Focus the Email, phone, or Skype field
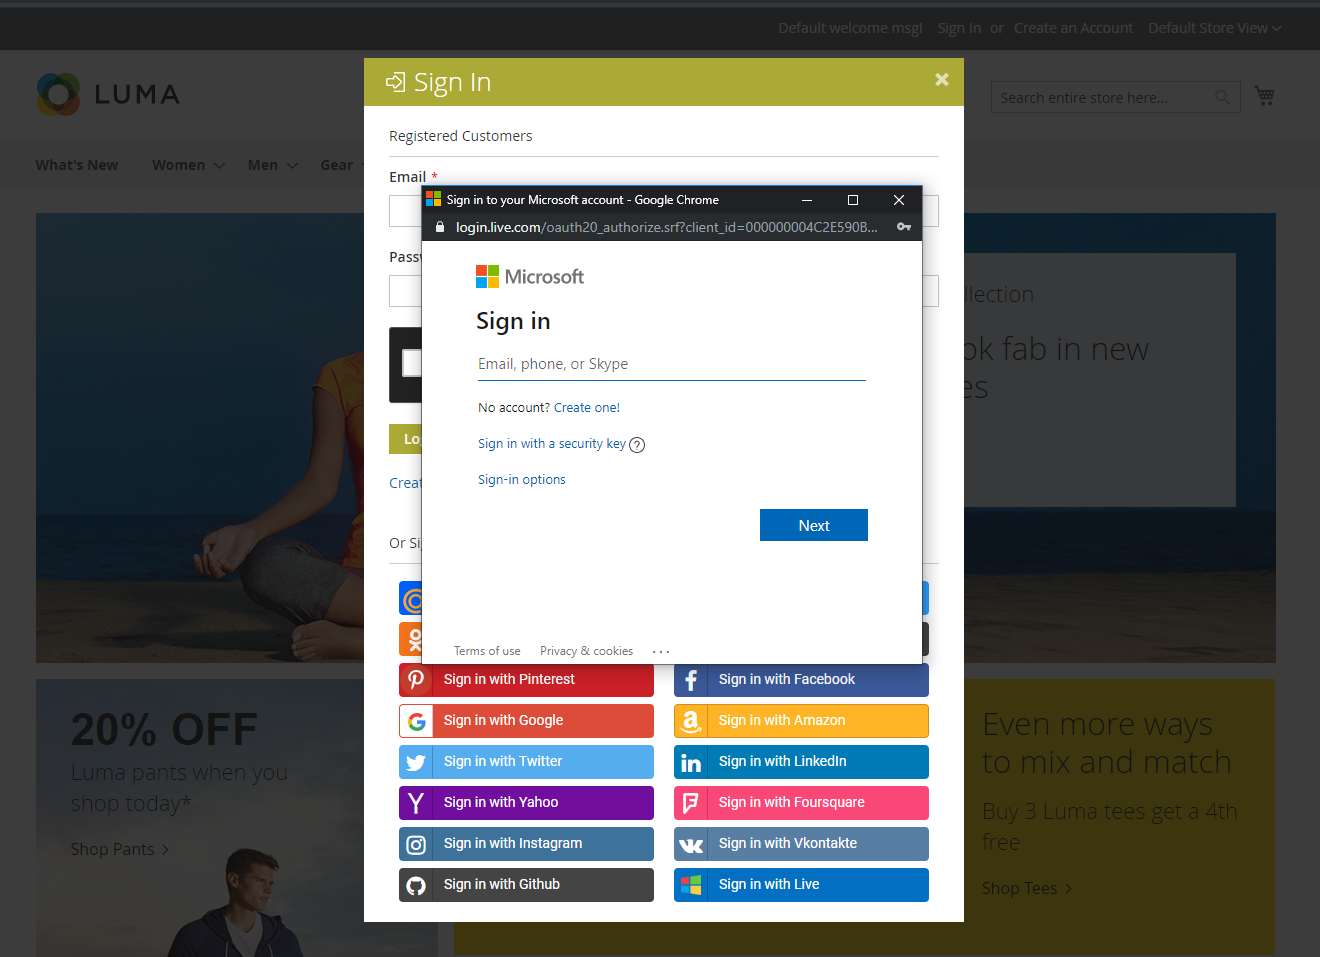This screenshot has width=1320, height=957. tap(671, 364)
